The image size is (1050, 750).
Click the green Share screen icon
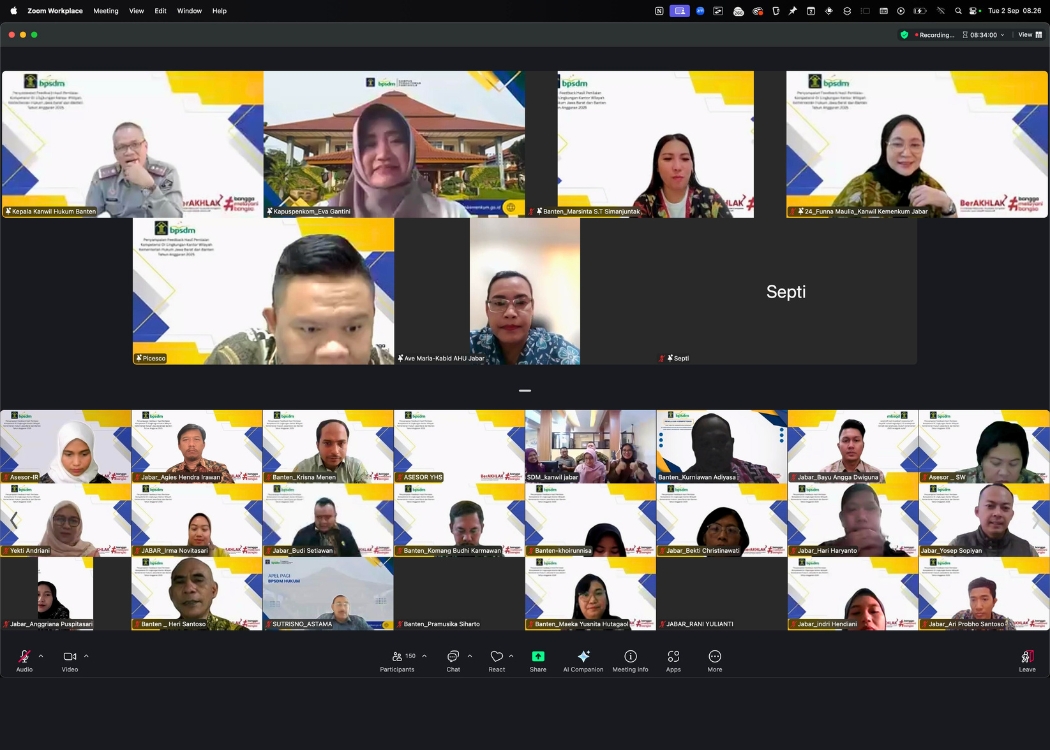pos(538,656)
